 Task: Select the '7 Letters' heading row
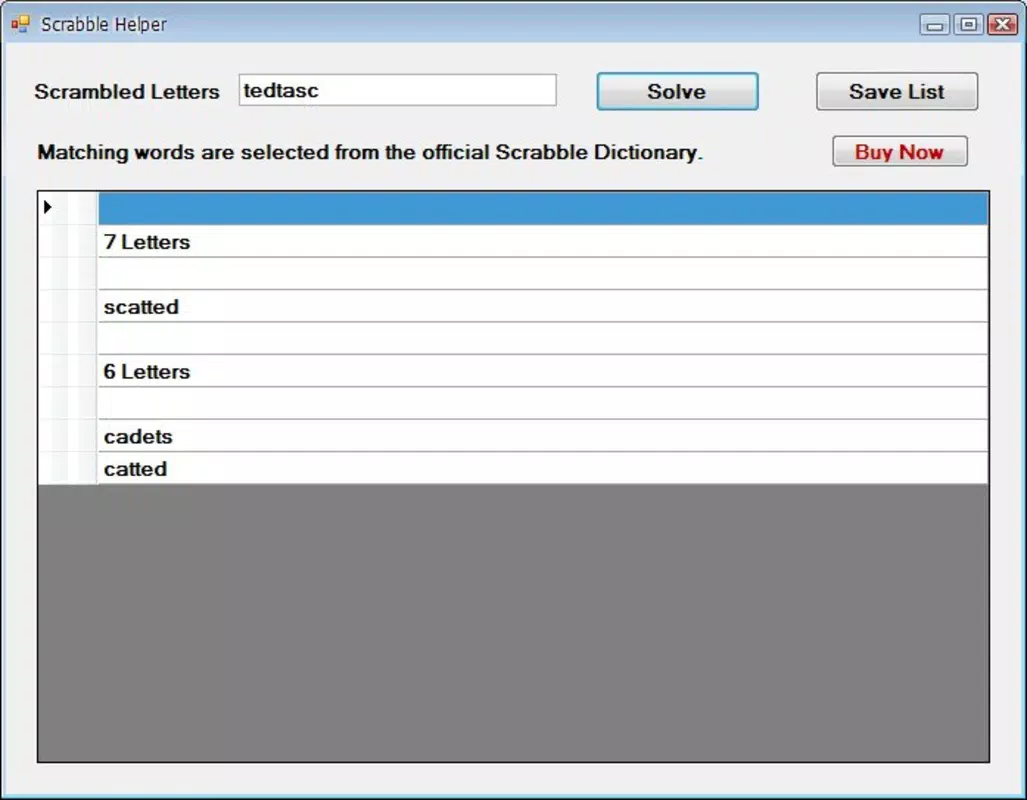(543, 242)
